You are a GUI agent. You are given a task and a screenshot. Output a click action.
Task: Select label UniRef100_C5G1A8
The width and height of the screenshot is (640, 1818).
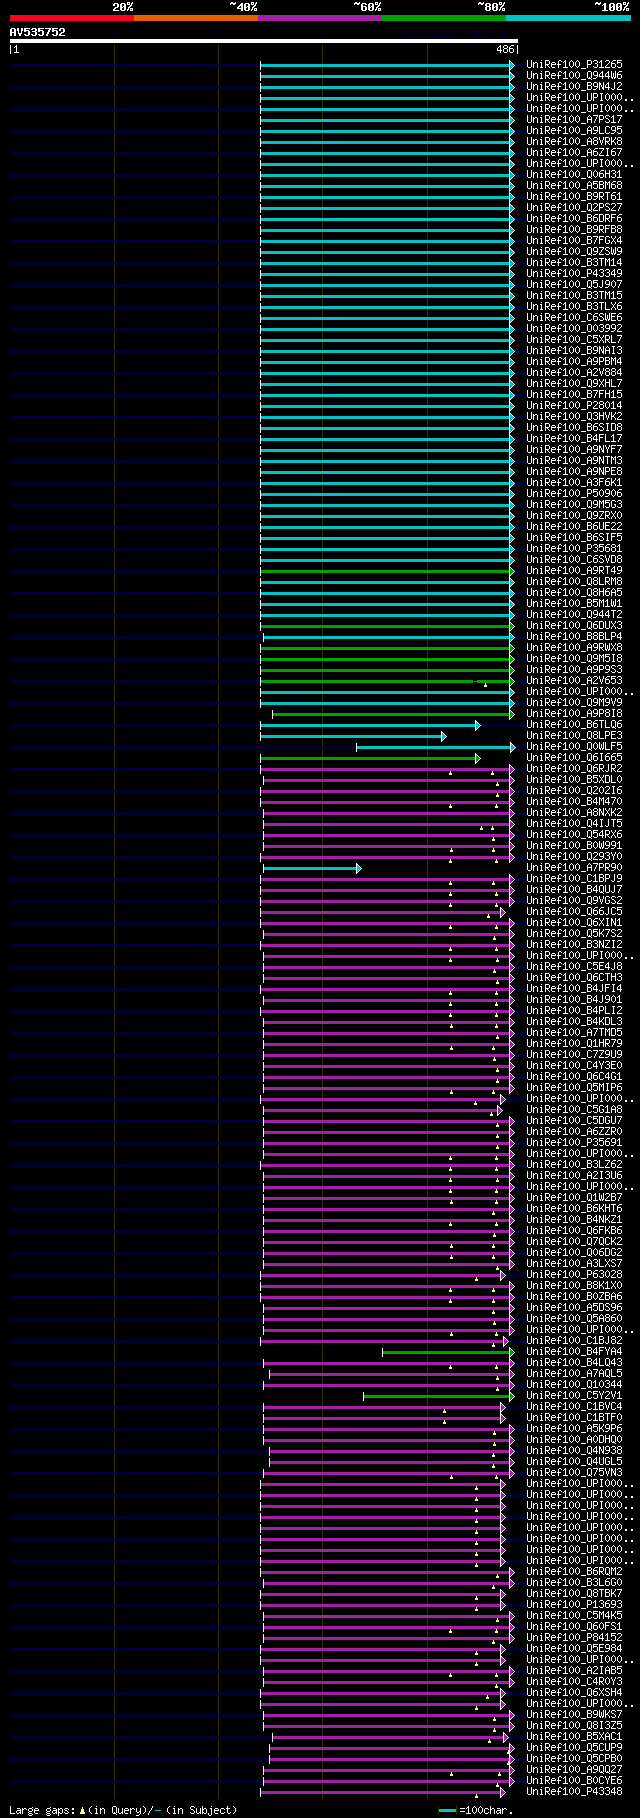pyautogui.click(x=574, y=1110)
